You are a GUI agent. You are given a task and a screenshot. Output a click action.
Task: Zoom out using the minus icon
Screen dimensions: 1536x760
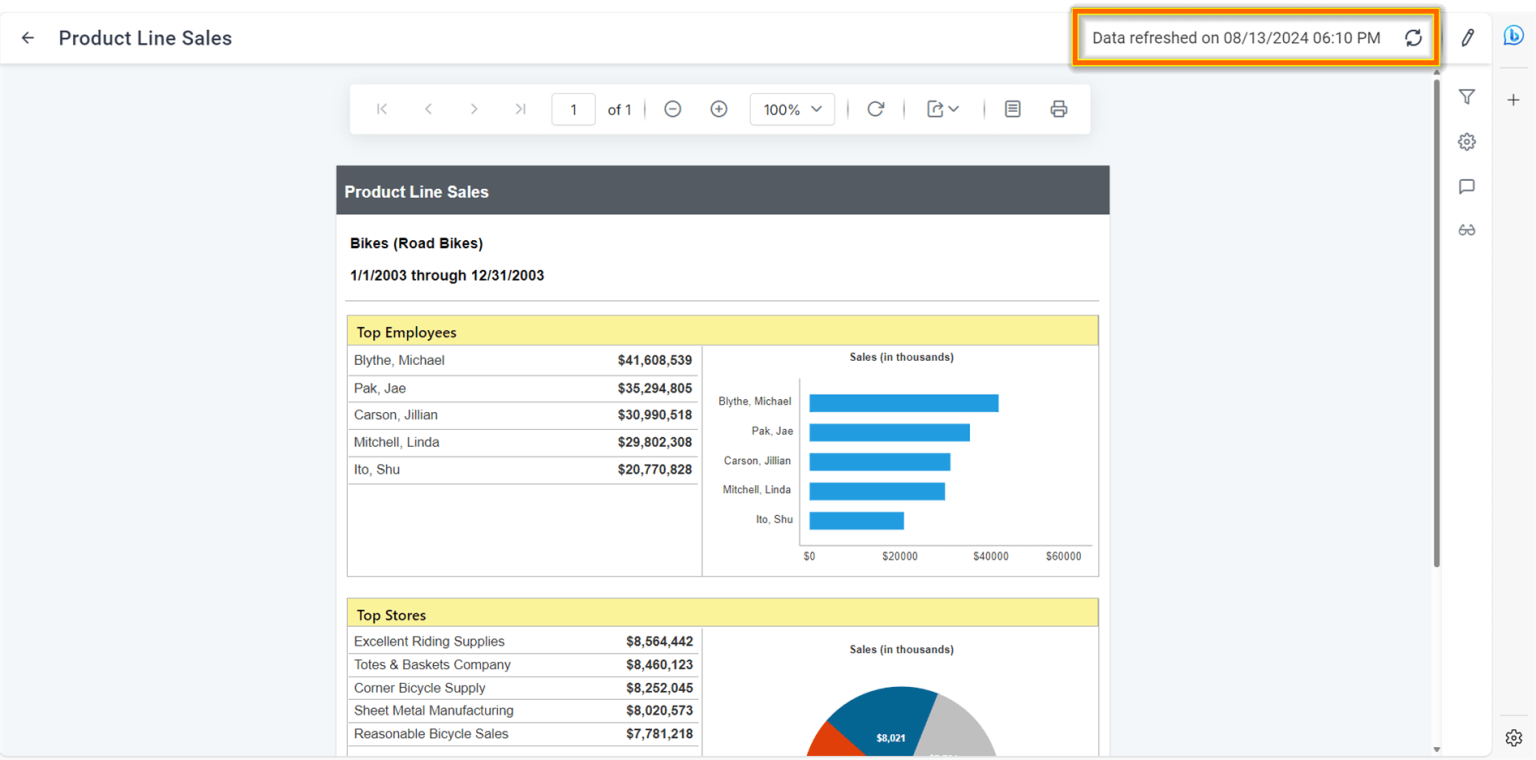pos(672,108)
